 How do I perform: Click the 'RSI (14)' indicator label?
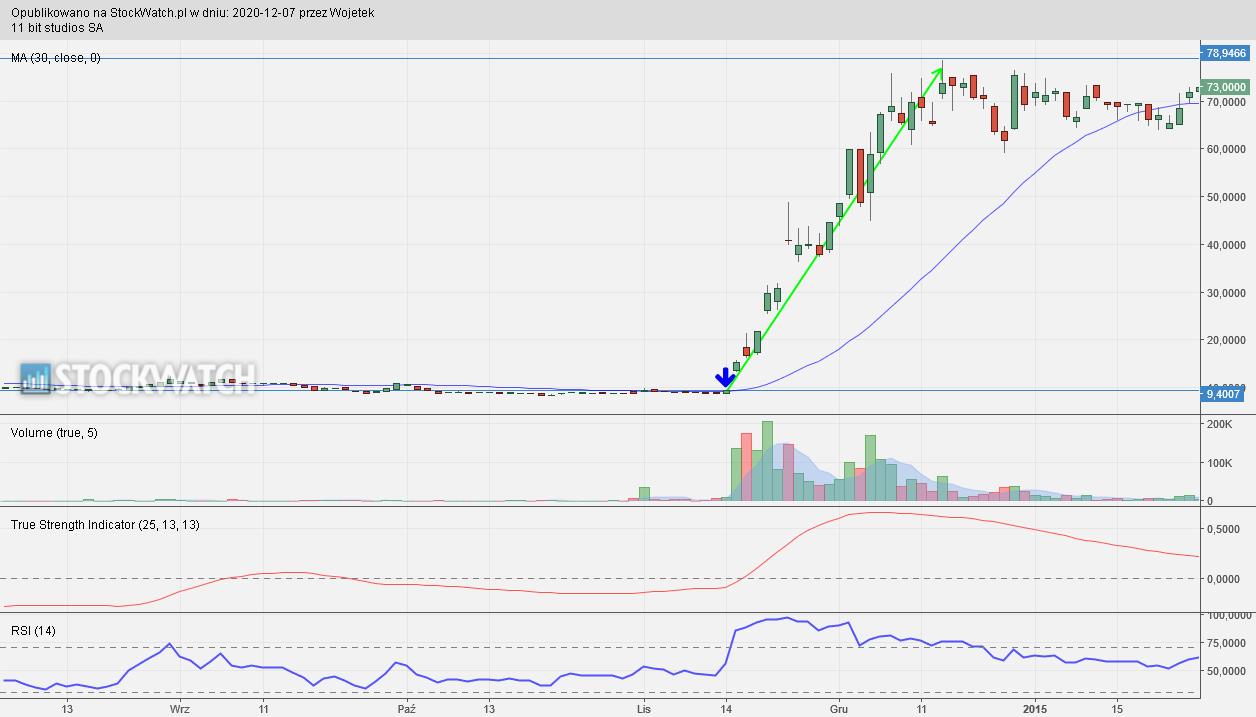33,630
